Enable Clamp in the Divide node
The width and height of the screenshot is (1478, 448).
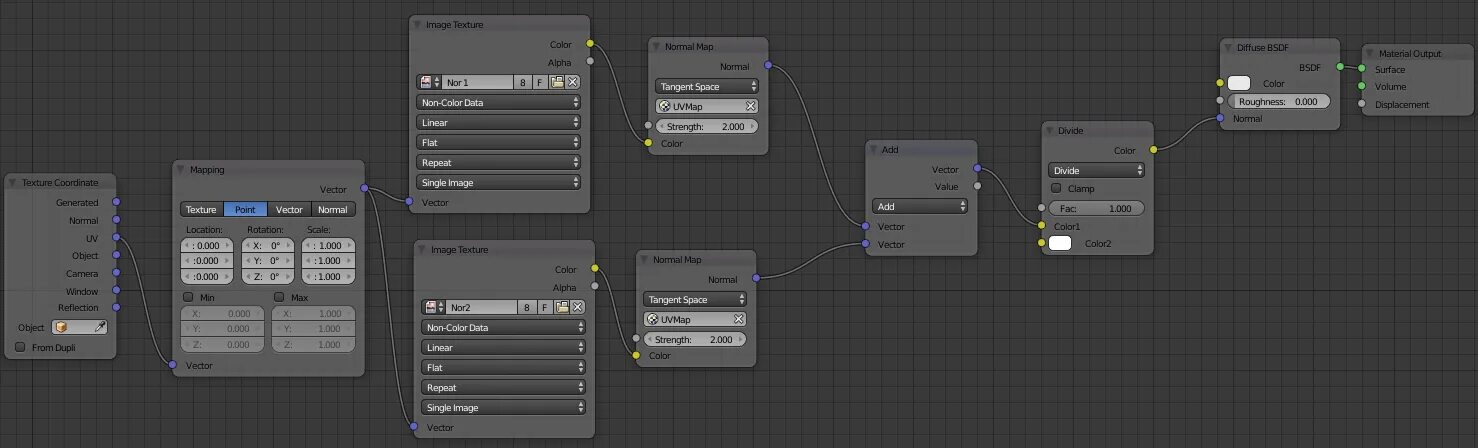[x=1056, y=188]
